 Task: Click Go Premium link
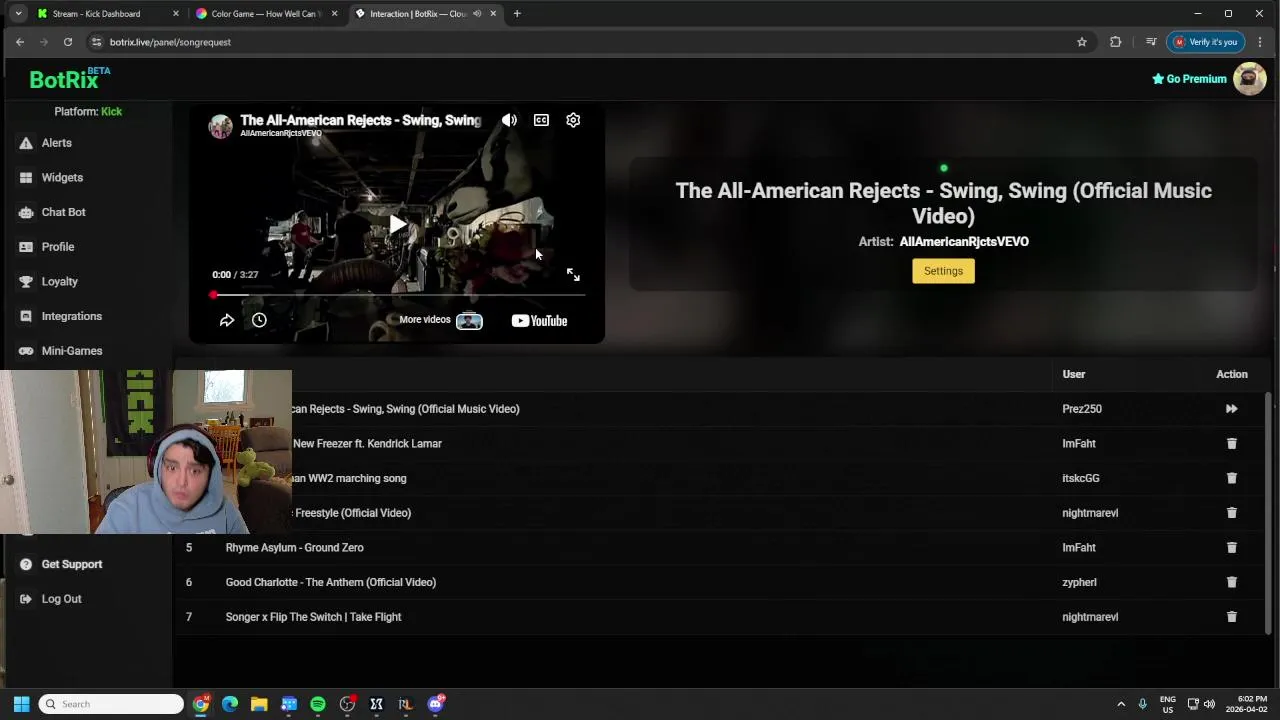click(x=1189, y=79)
